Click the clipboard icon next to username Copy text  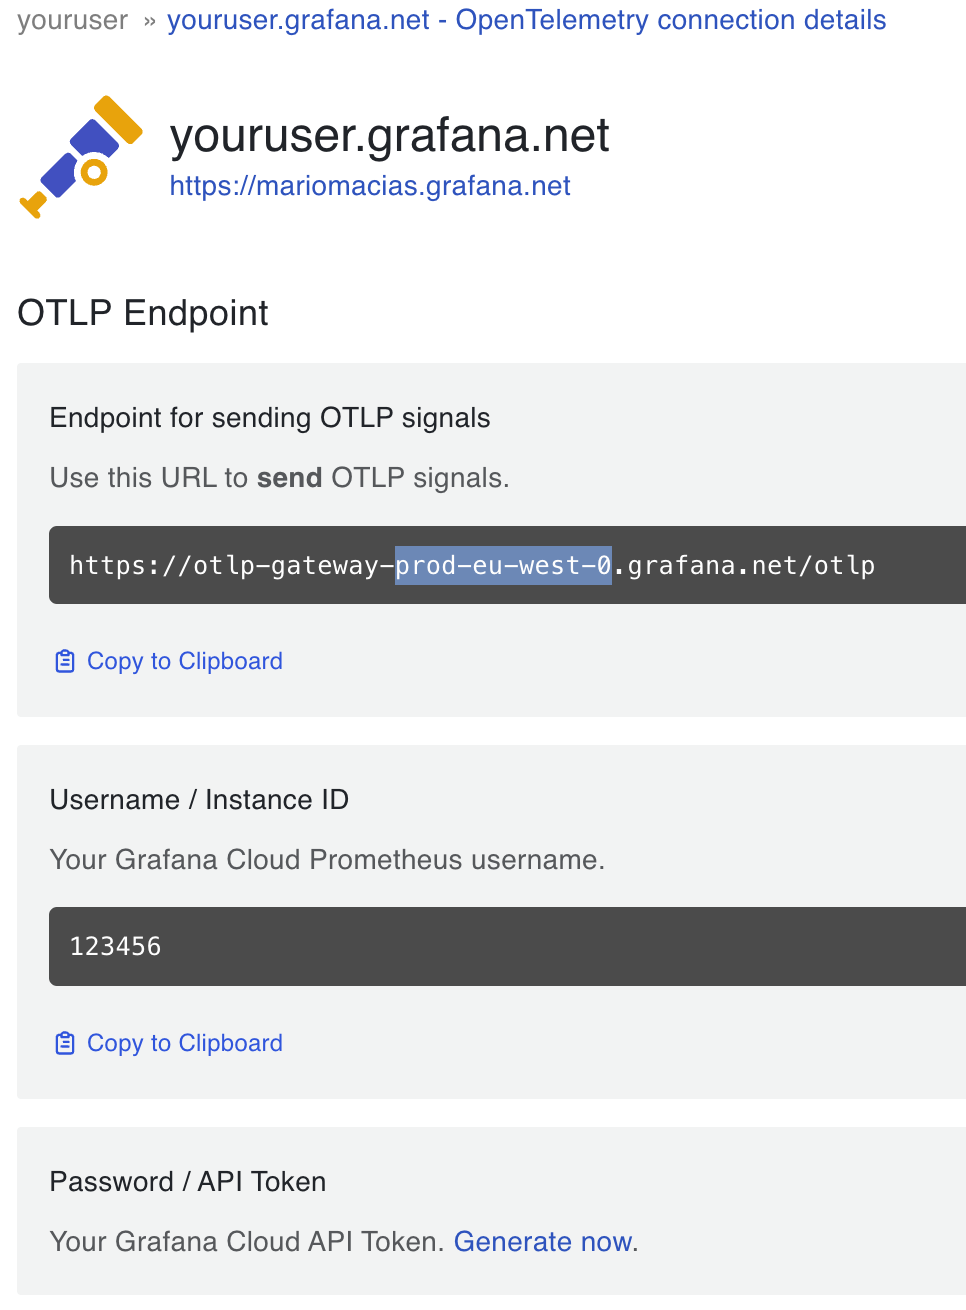click(x=64, y=1042)
